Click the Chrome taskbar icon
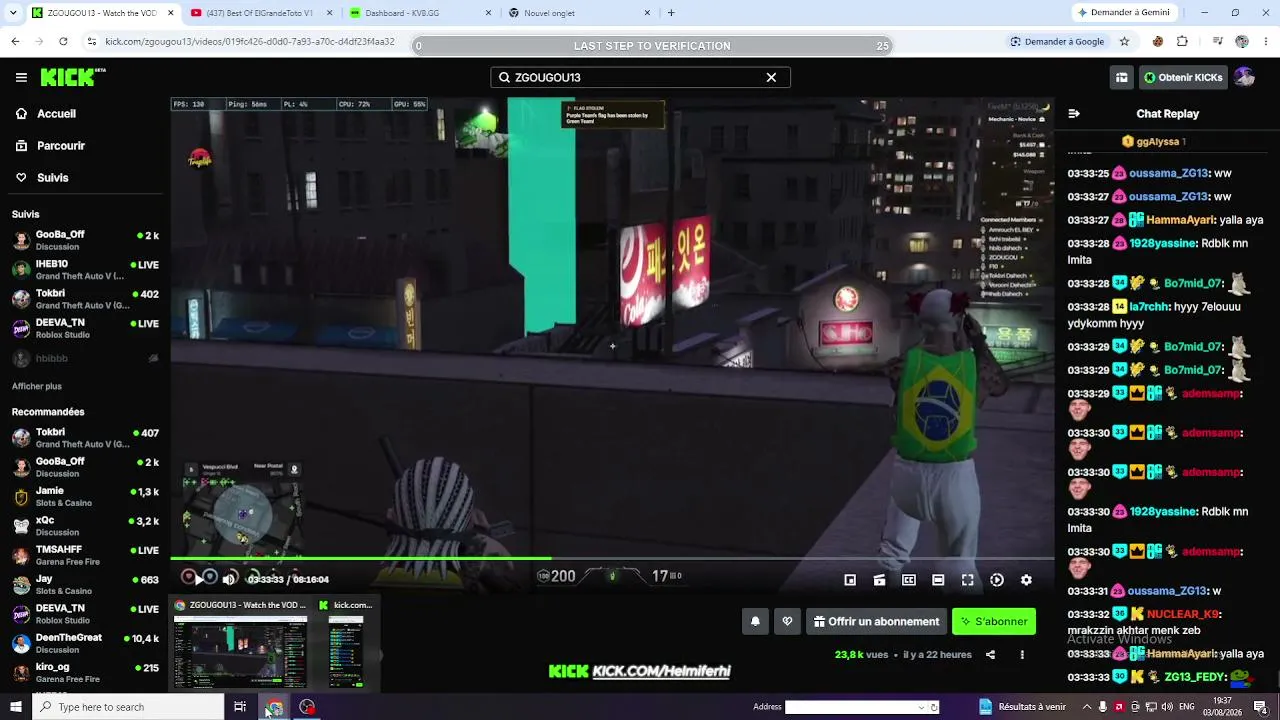 click(273, 707)
